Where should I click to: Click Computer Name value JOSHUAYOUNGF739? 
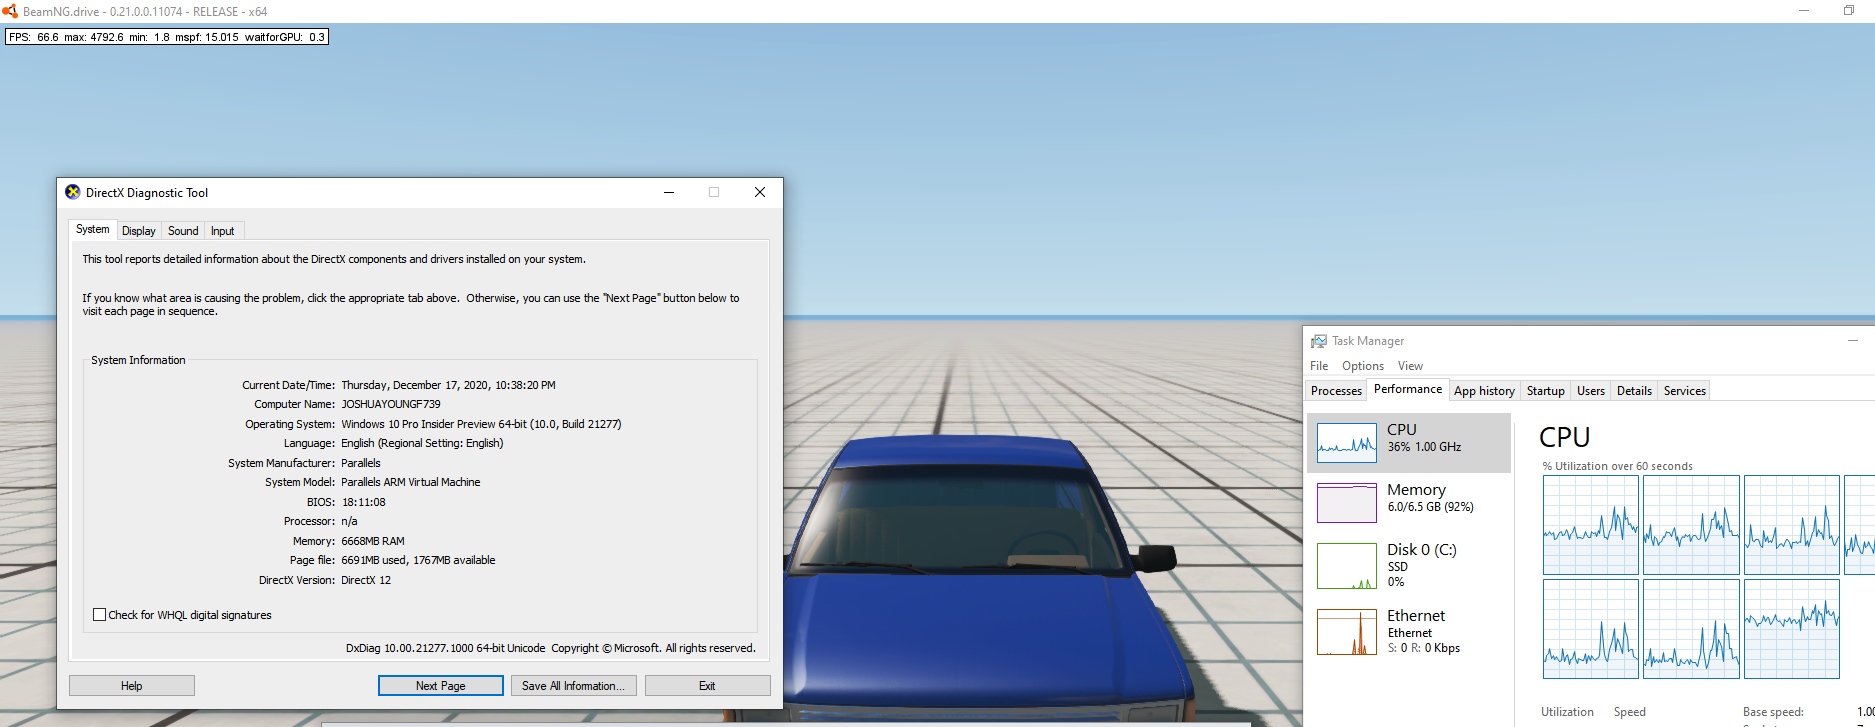[x=391, y=404]
